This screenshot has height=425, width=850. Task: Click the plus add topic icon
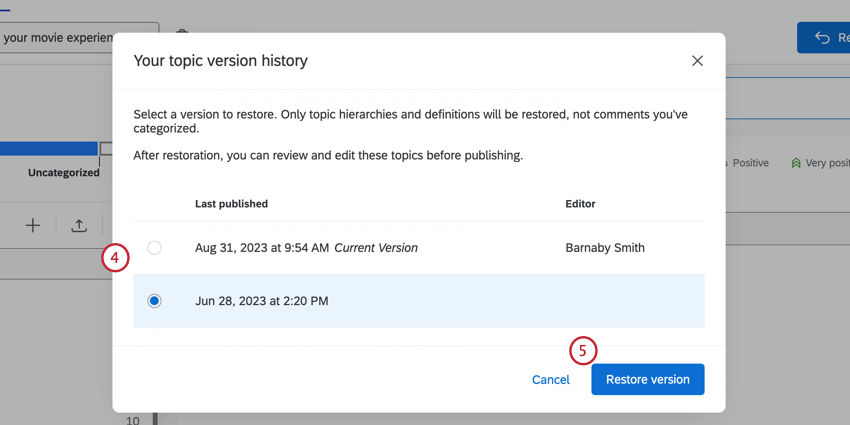(x=33, y=226)
